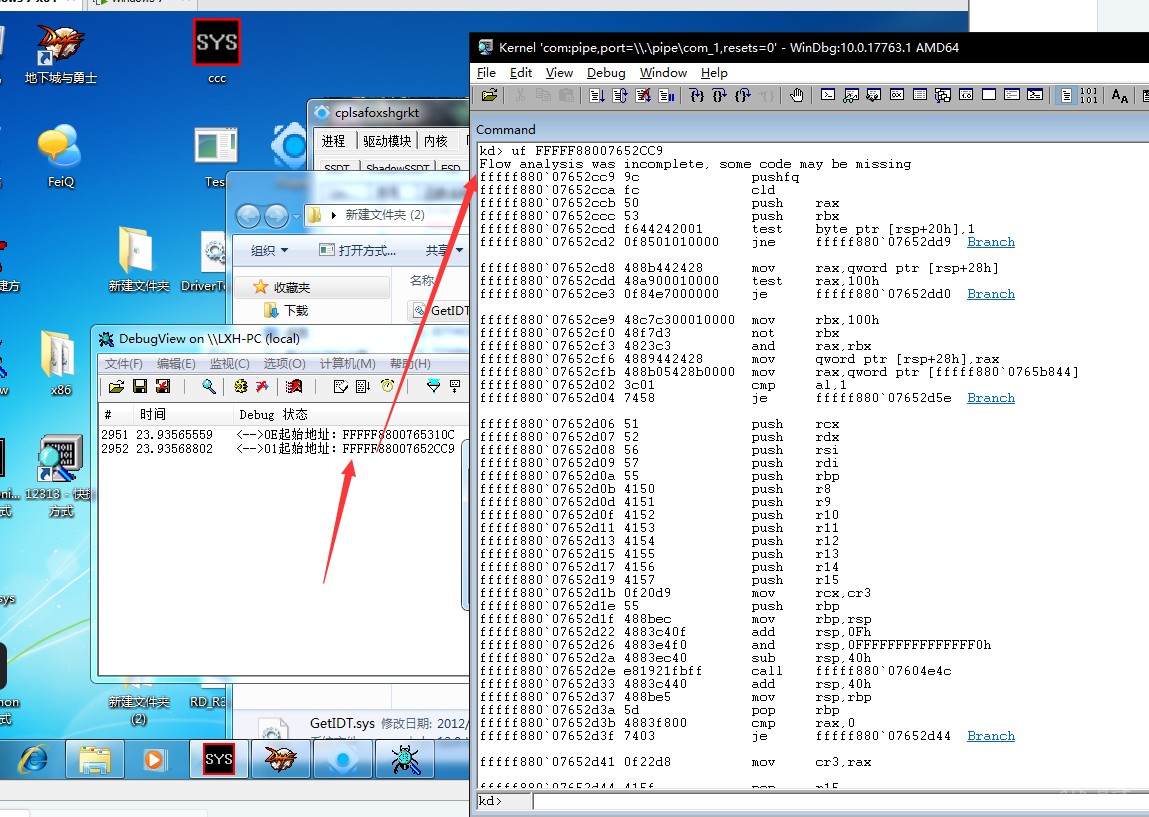1149x817 pixels.
Task: Click WinDbg Step Out icon
Action: (743, 95)
